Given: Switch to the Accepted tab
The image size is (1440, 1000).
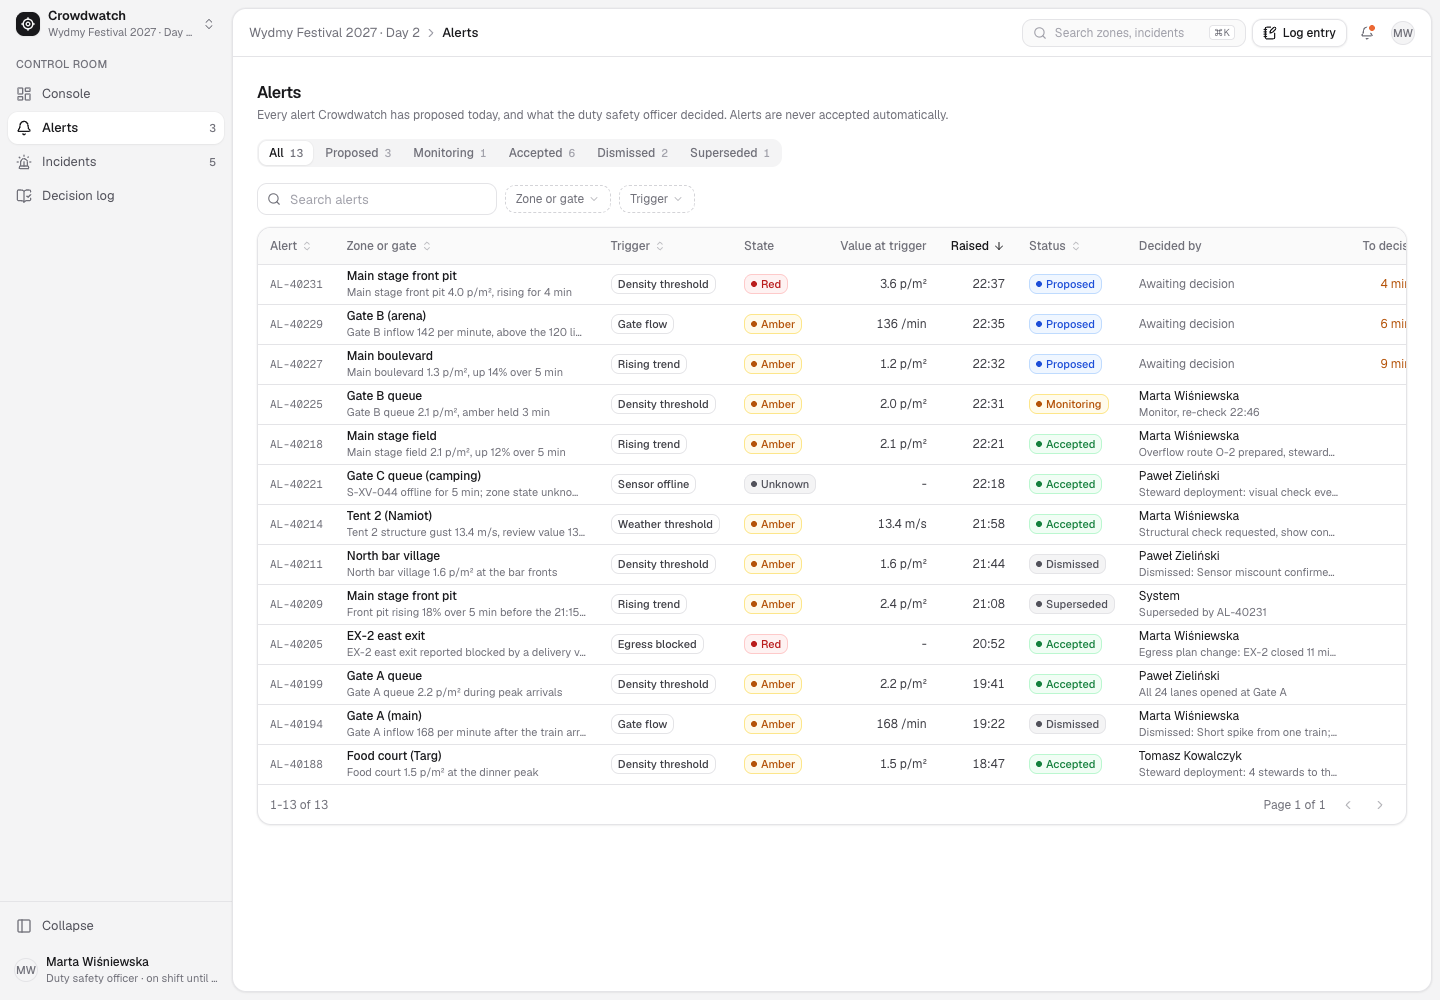Looking at the screenshot, I should (x=542, y=153).
